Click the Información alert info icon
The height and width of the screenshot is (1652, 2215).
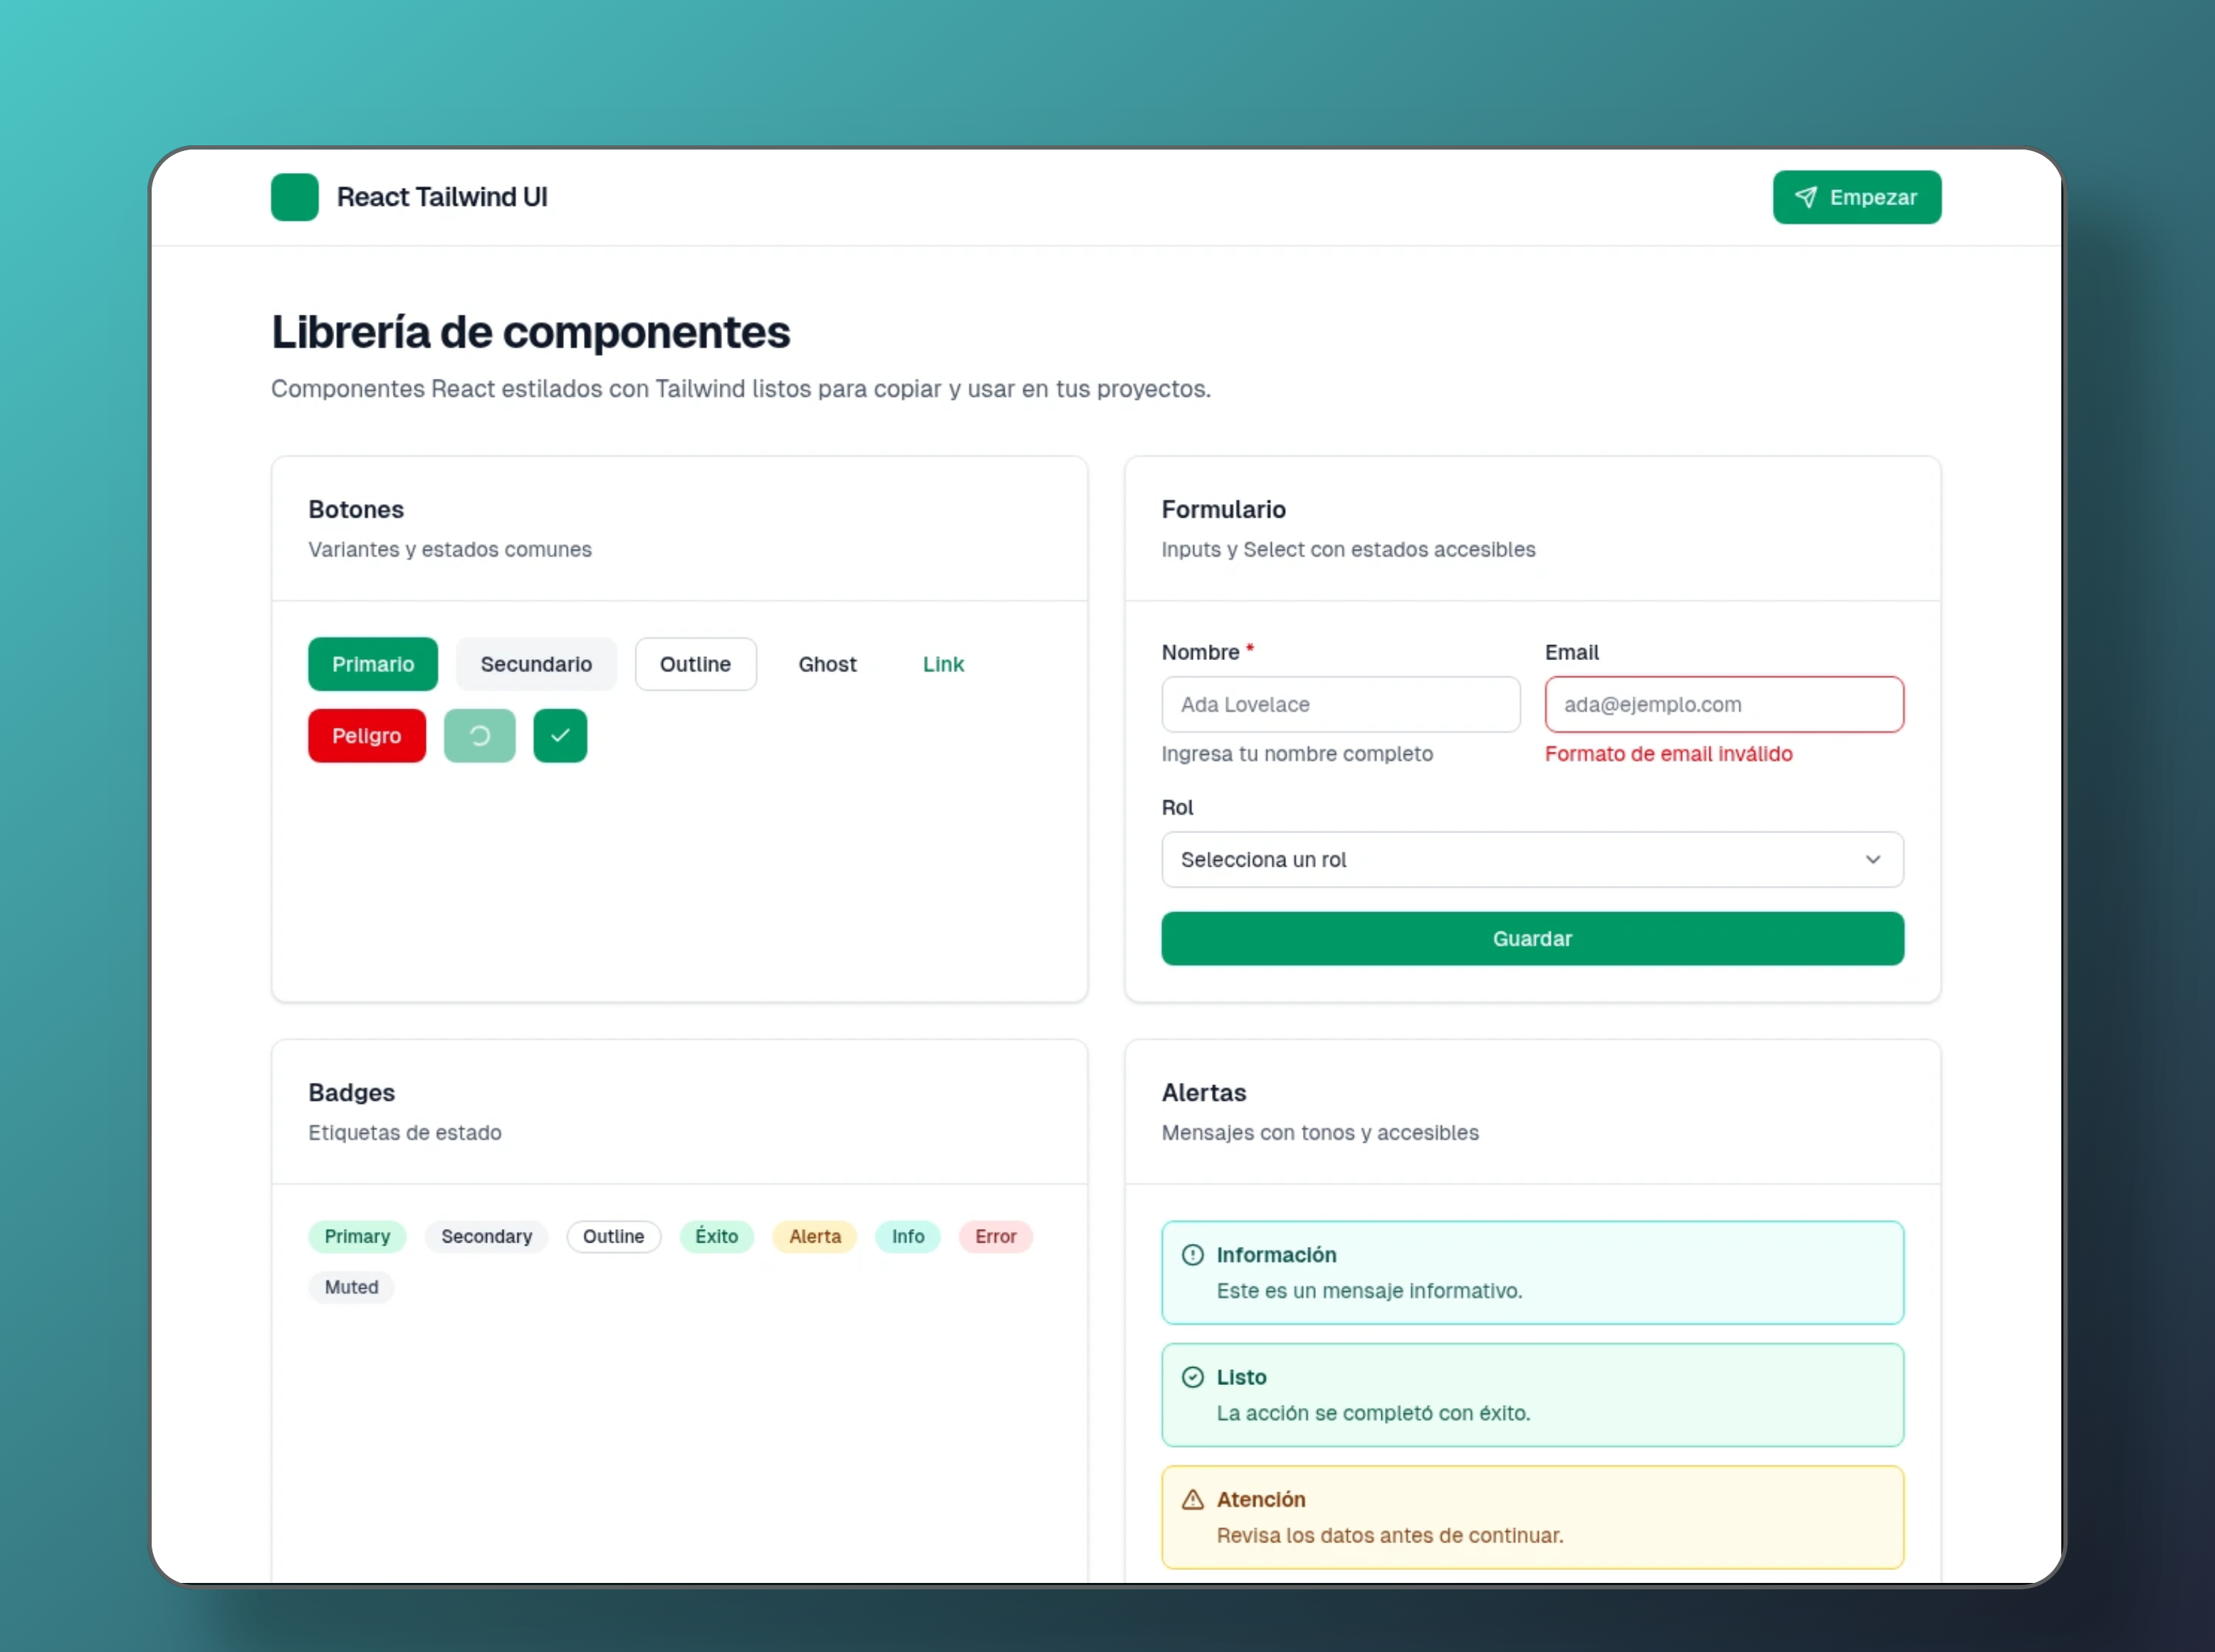coord(1192,1254)
